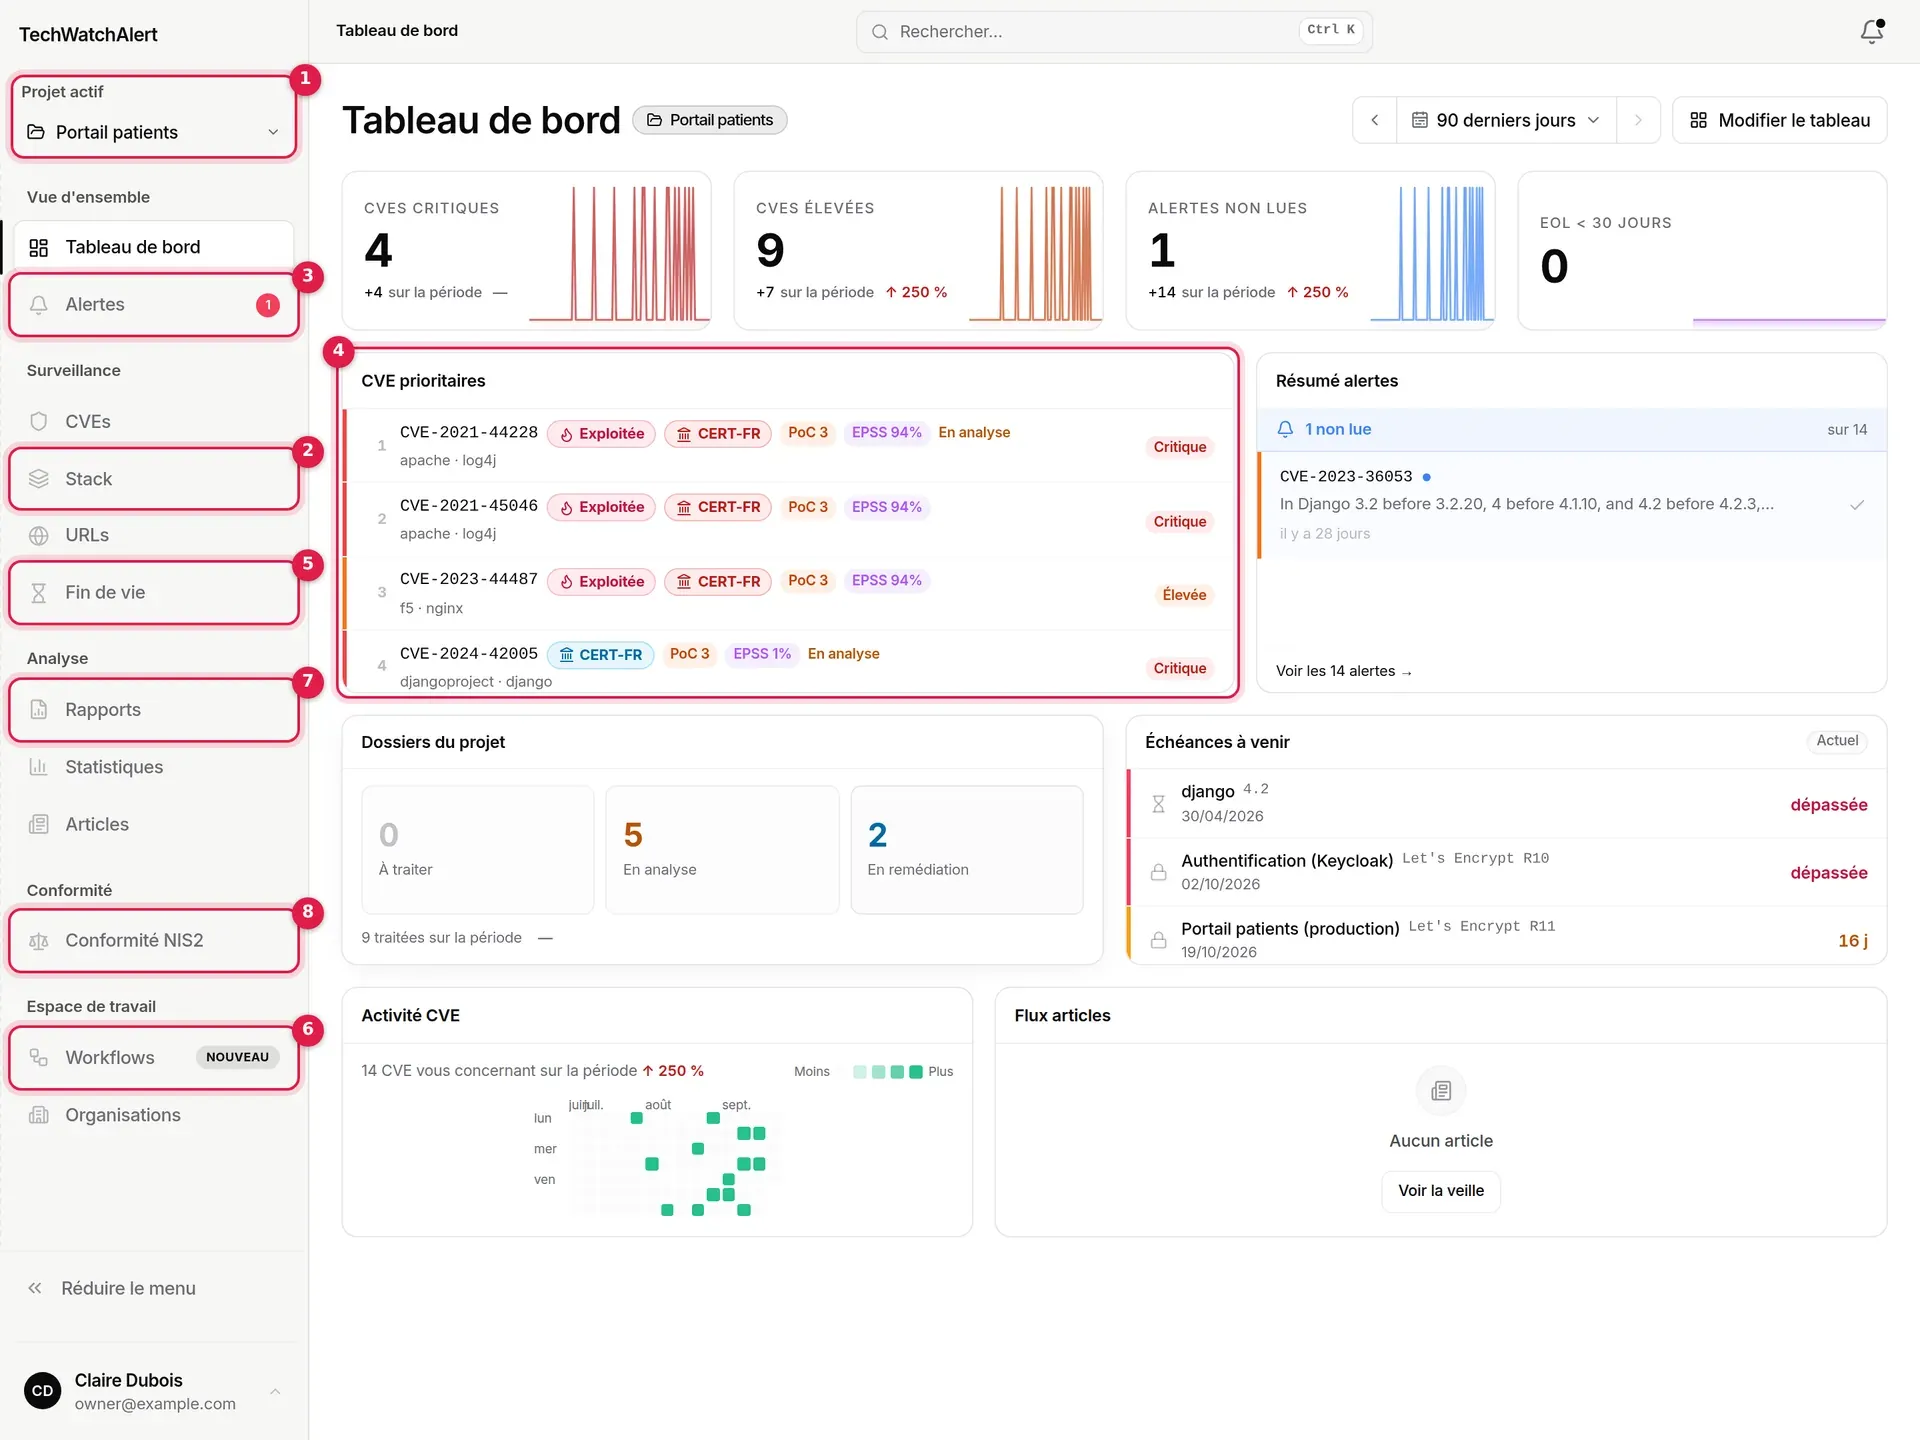Click the 1 non lue alerts filter row
1920x1440 pixels.
click(1572, 430)
